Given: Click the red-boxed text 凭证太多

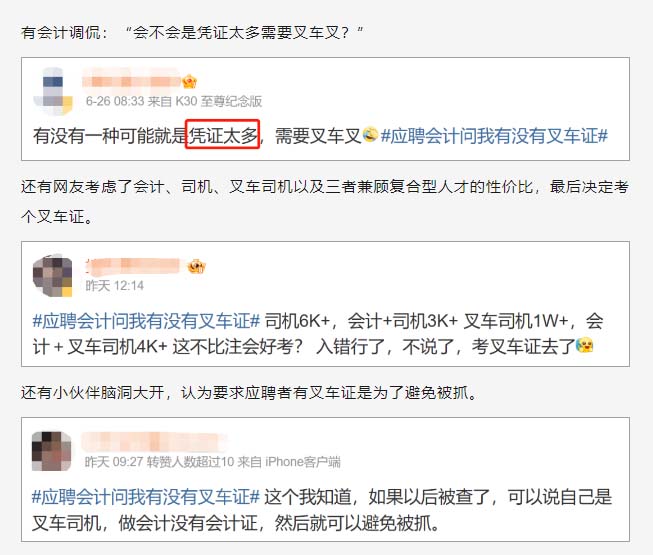Looking at the screenshot, I should click(x=223, y=134).
